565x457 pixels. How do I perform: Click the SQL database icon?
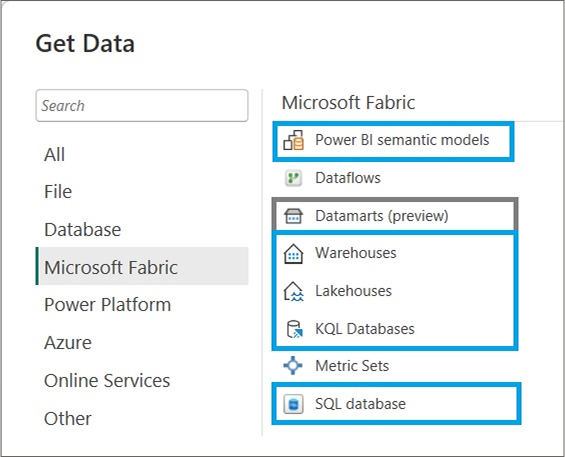coord(293,404)
